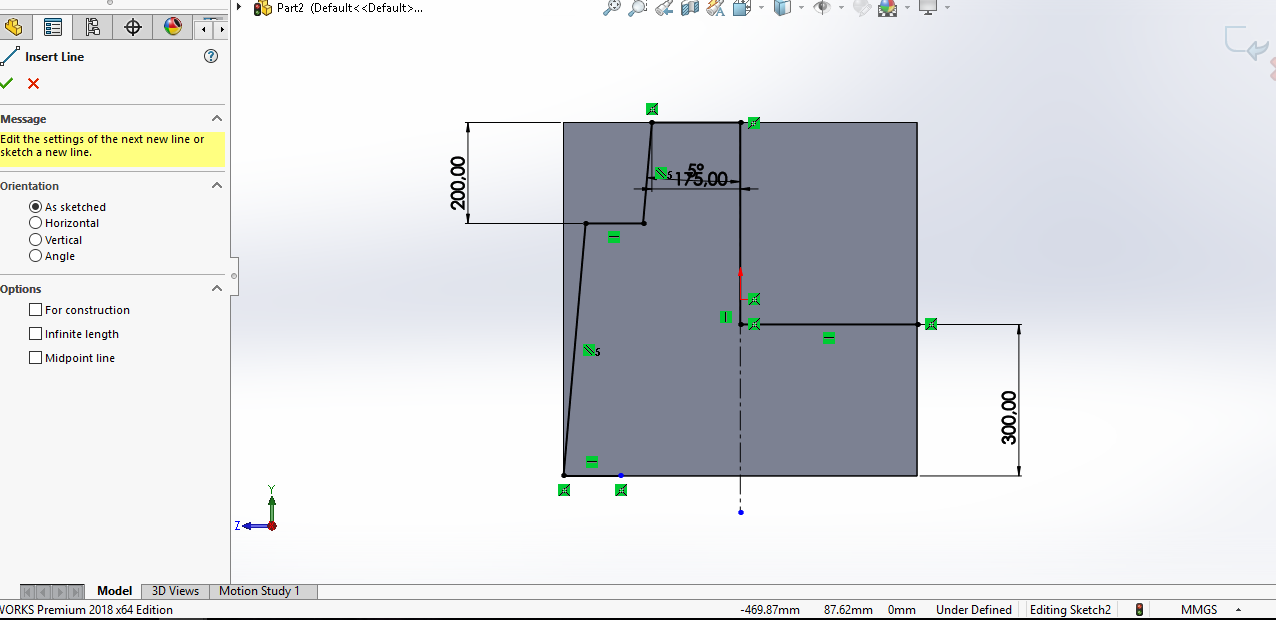The width and height of the screenshot is (1276, 620).
Task: Click the 200,00 dimension text
Action: point(459,183)
